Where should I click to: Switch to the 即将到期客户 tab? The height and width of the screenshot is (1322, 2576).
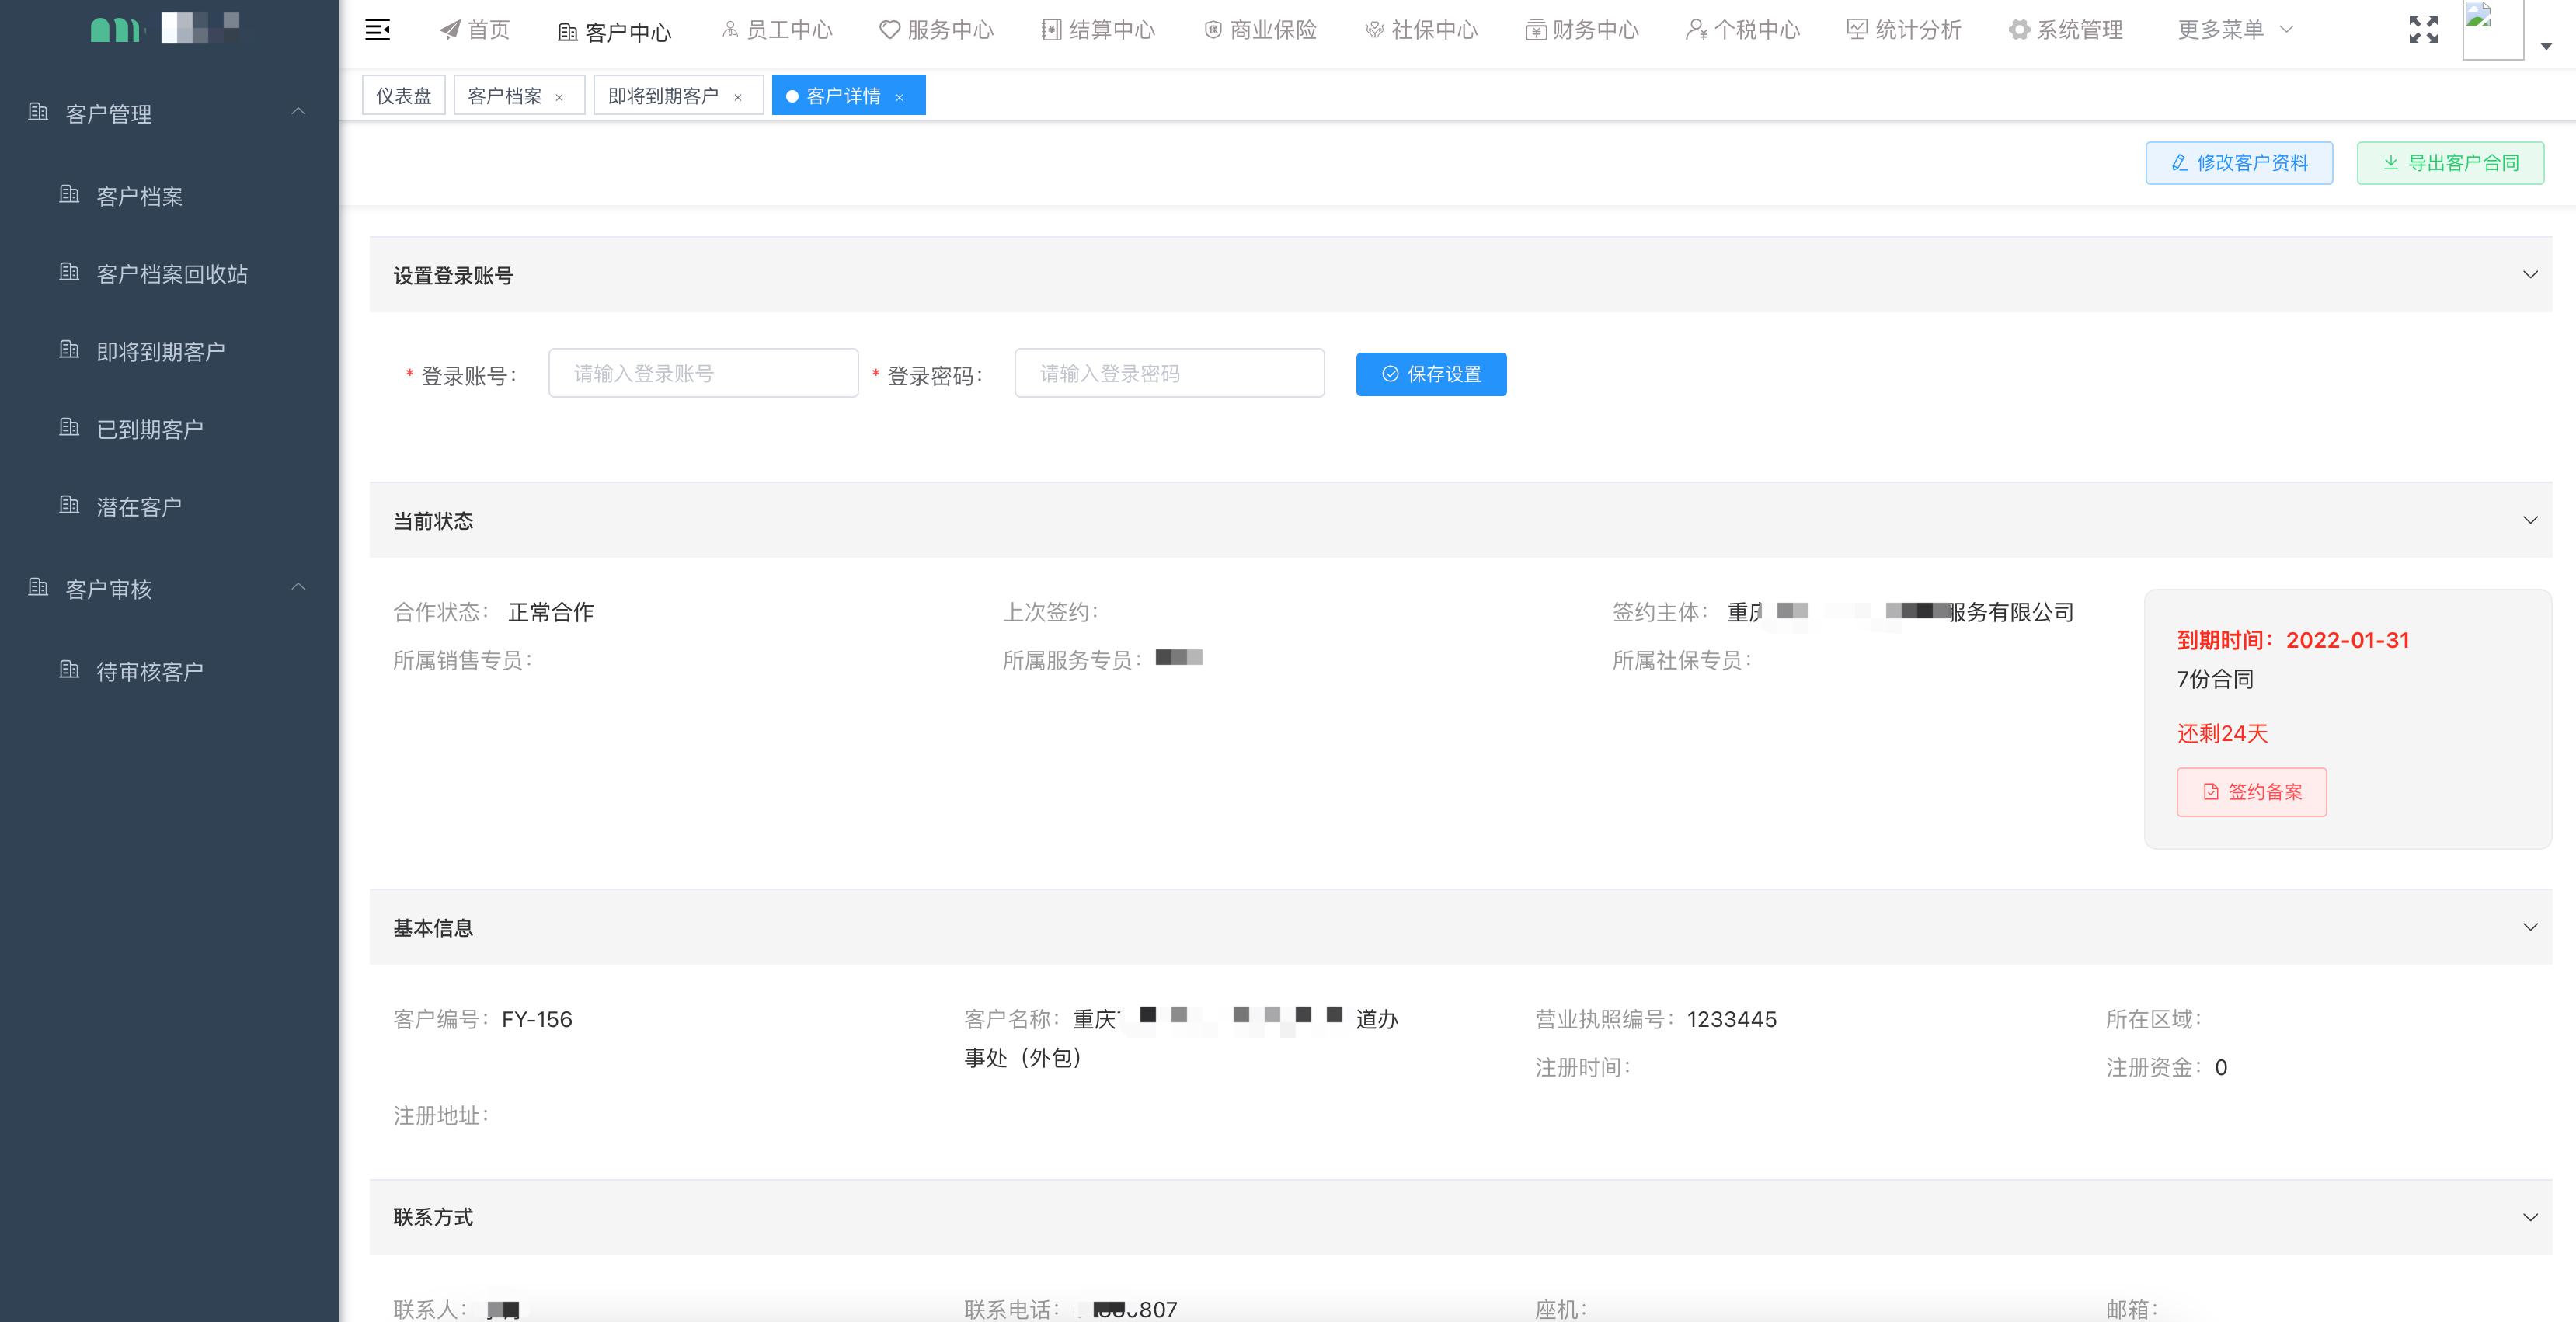tap(660, 94)
